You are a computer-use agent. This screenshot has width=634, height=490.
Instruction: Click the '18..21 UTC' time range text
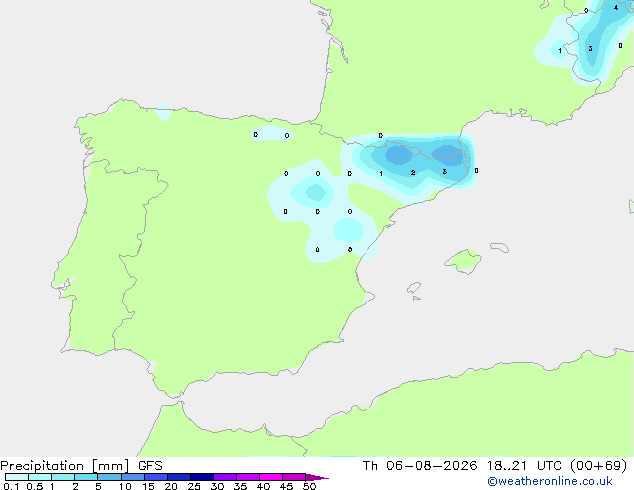click(524, 466)
